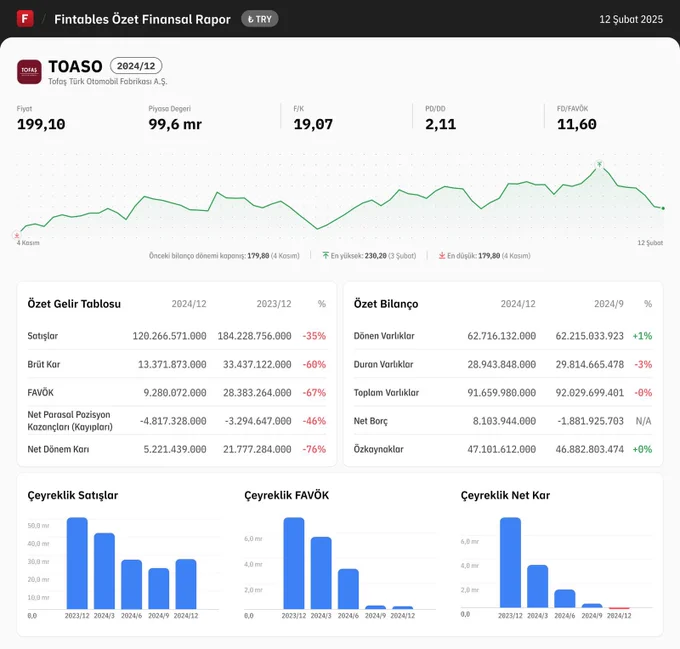Click the red down-arrow icon beside En düşük
This screenshot has width=680, height=649.
[442, 255]
